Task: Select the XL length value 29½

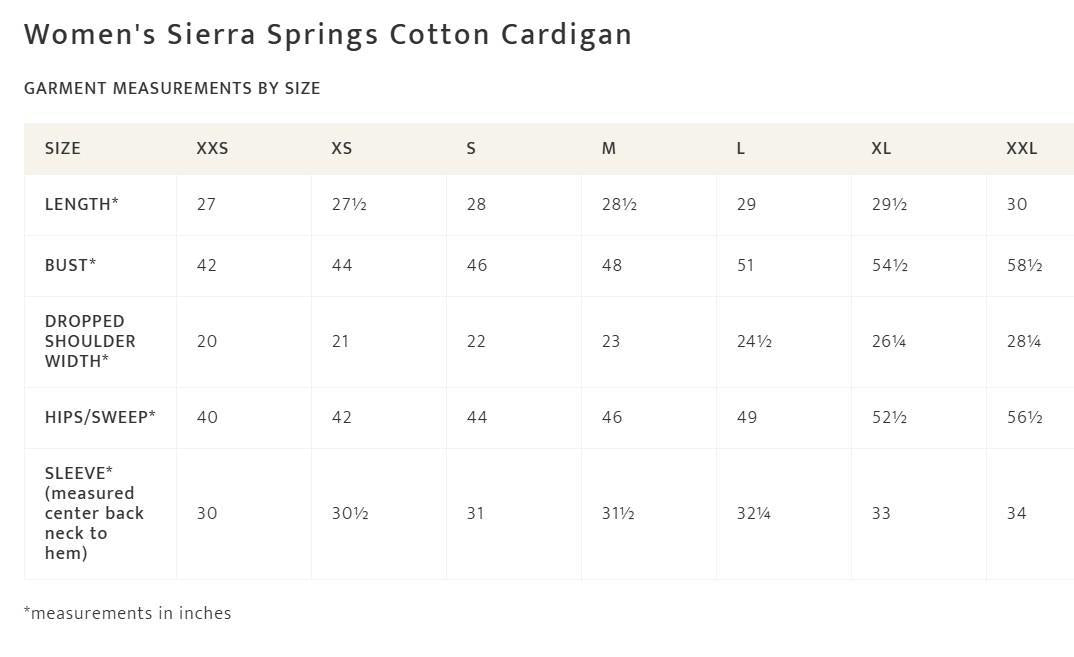Action: (889, 204)
